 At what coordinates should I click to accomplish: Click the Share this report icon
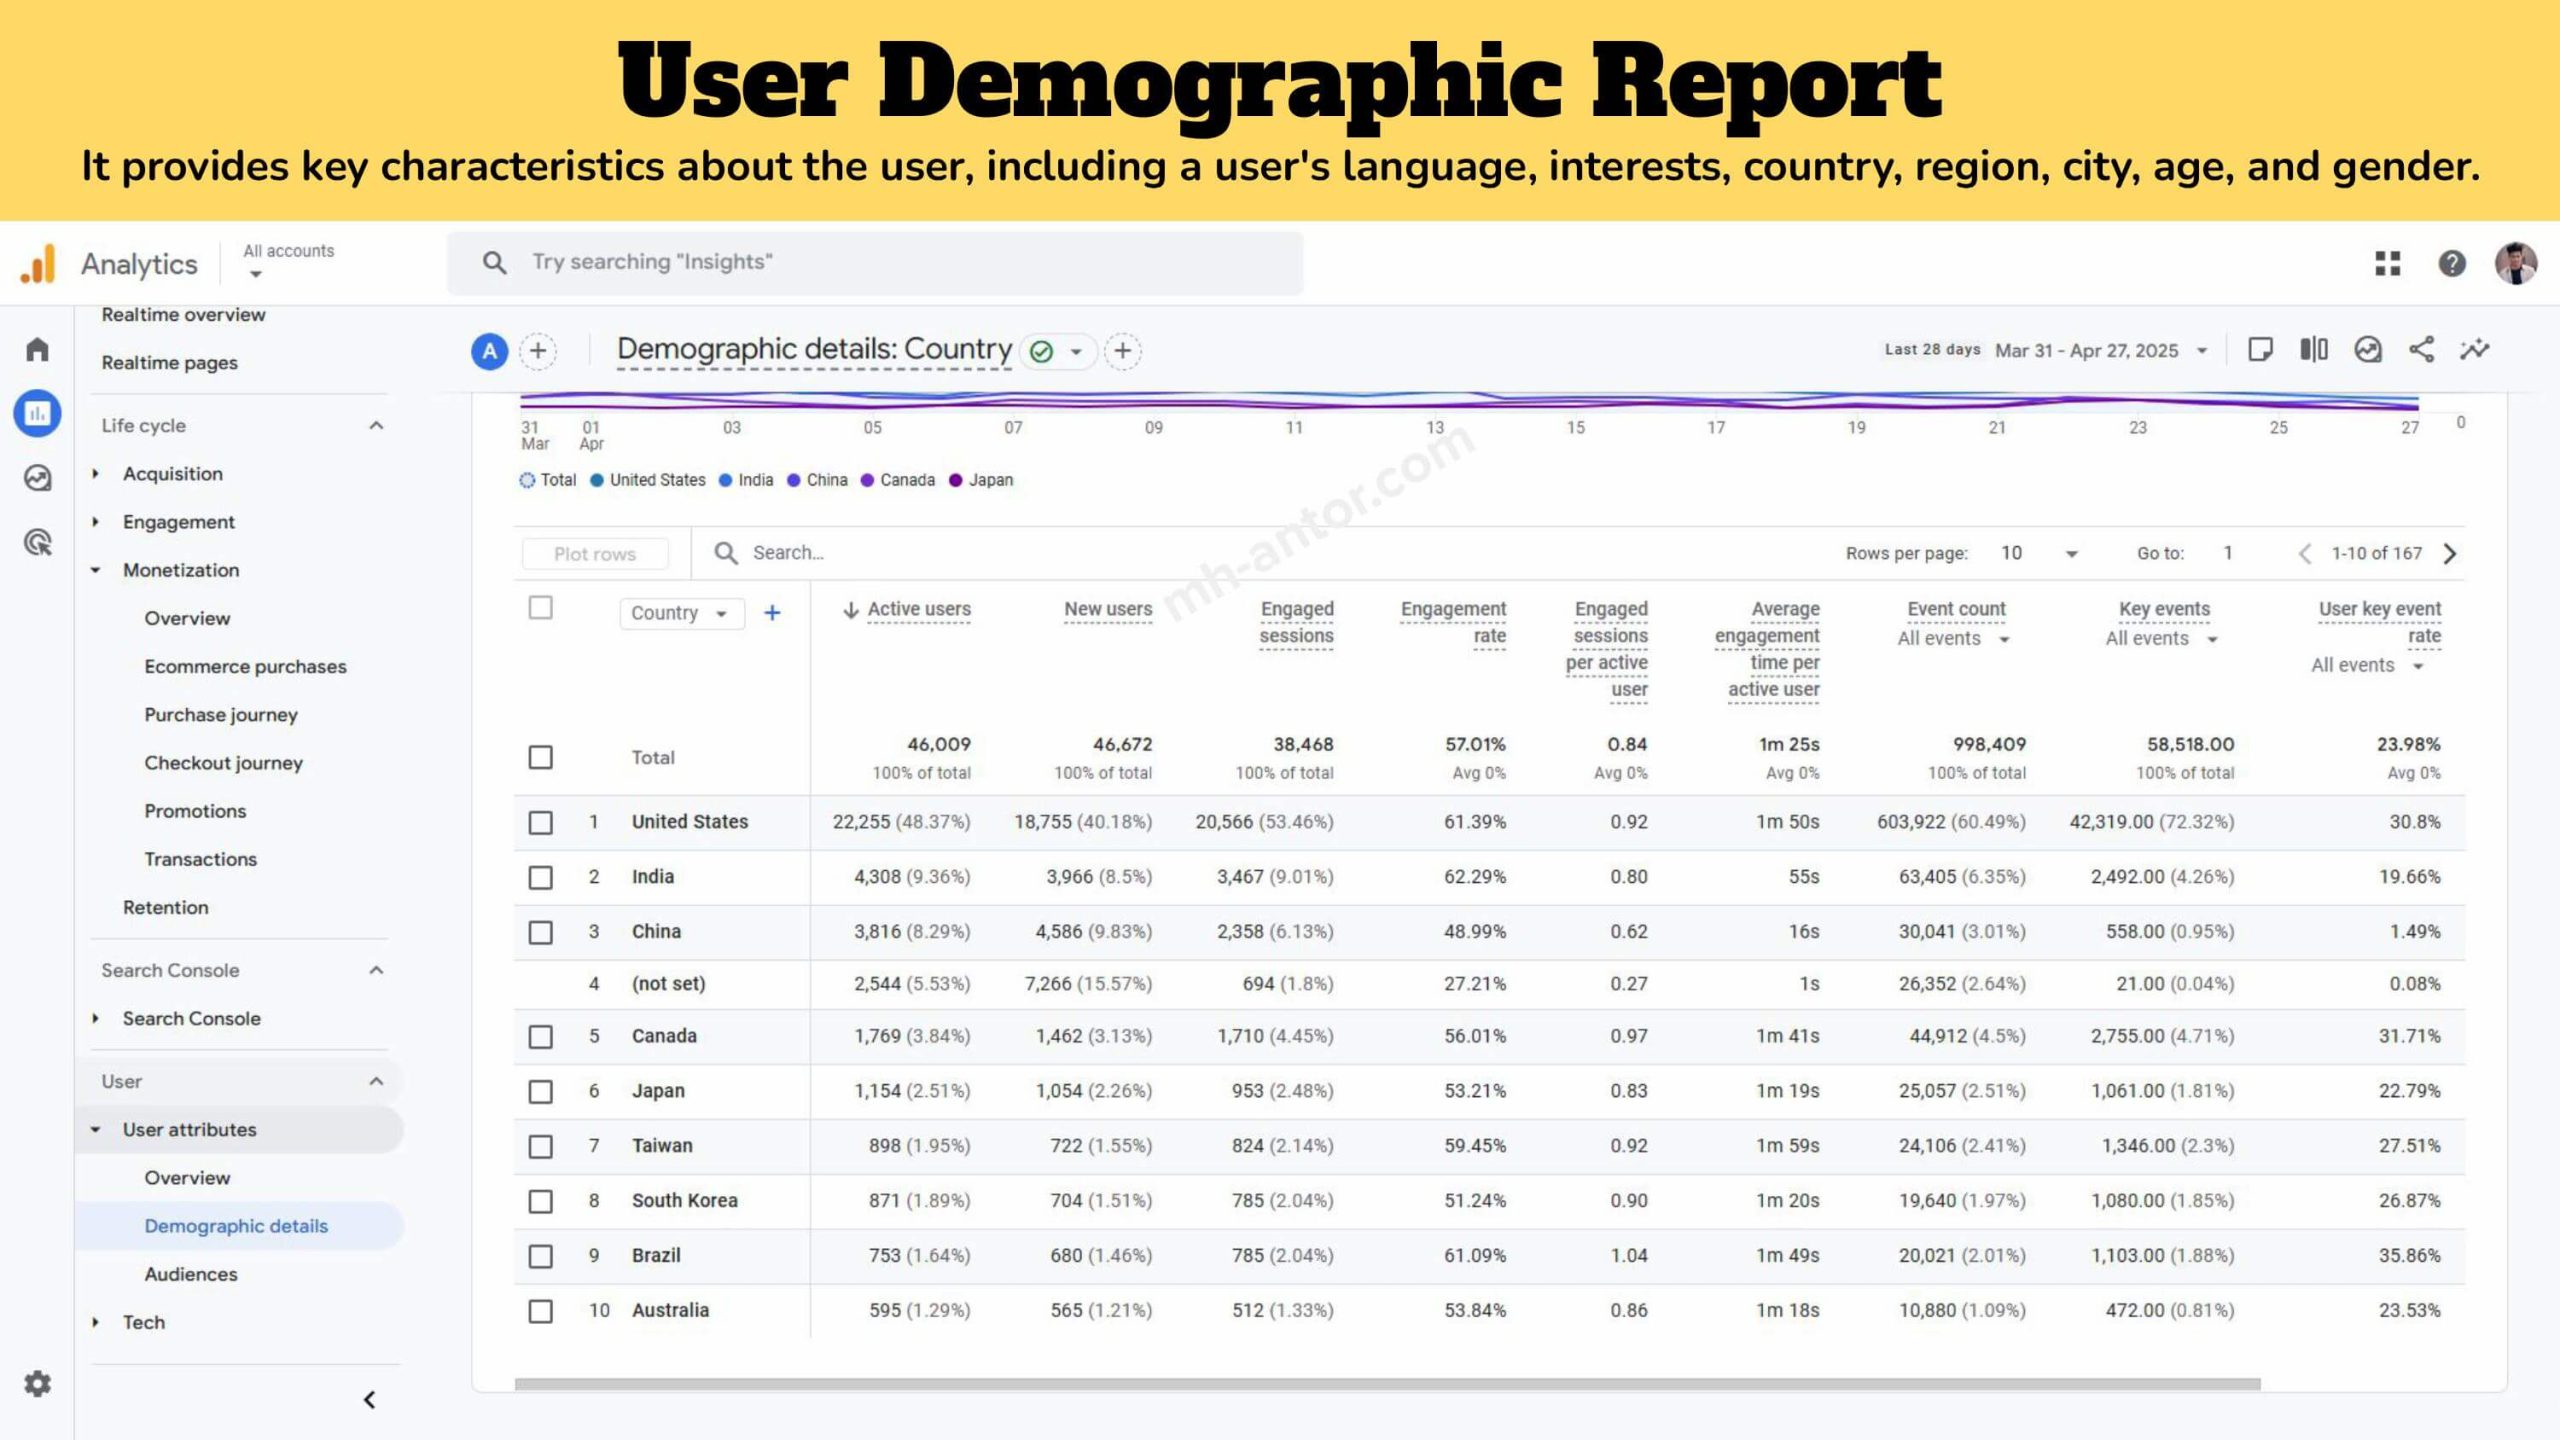pos(2421,350)
